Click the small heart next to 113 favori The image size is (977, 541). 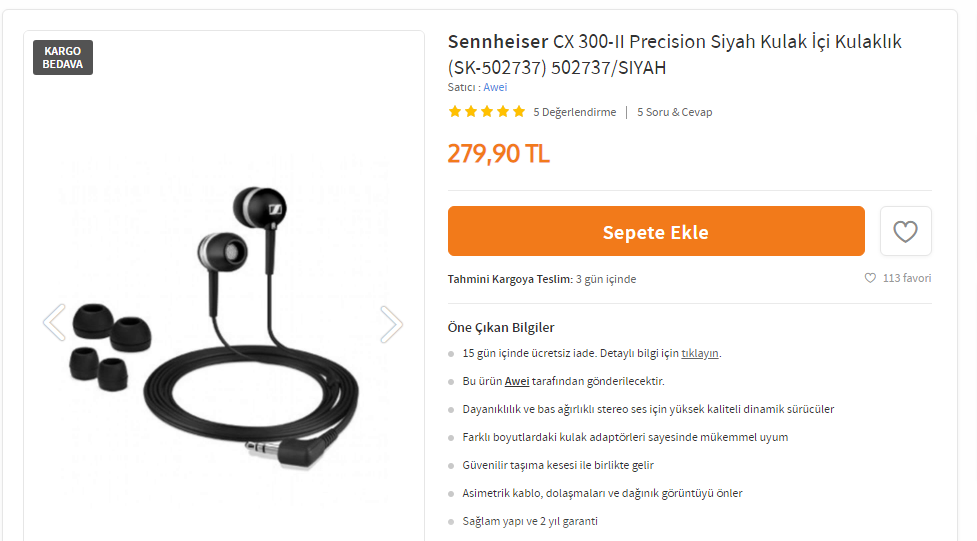click(870, 278)
